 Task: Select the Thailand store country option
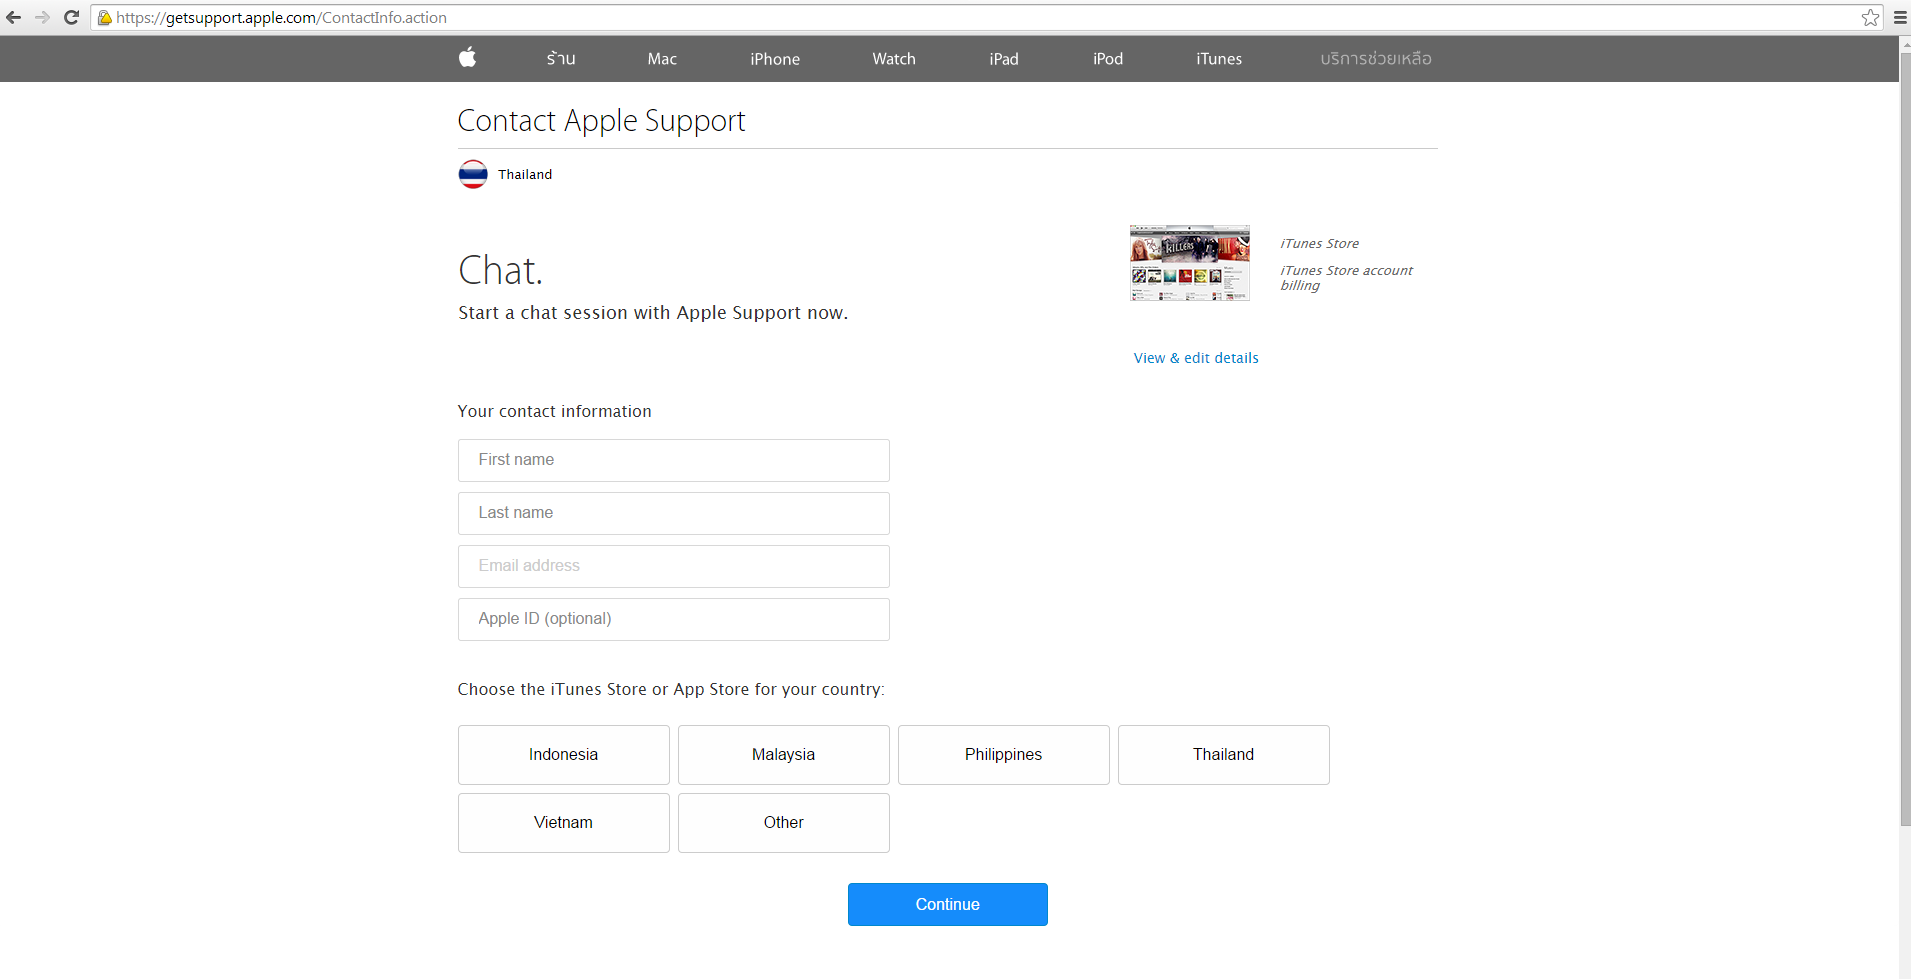point(1224,755)
